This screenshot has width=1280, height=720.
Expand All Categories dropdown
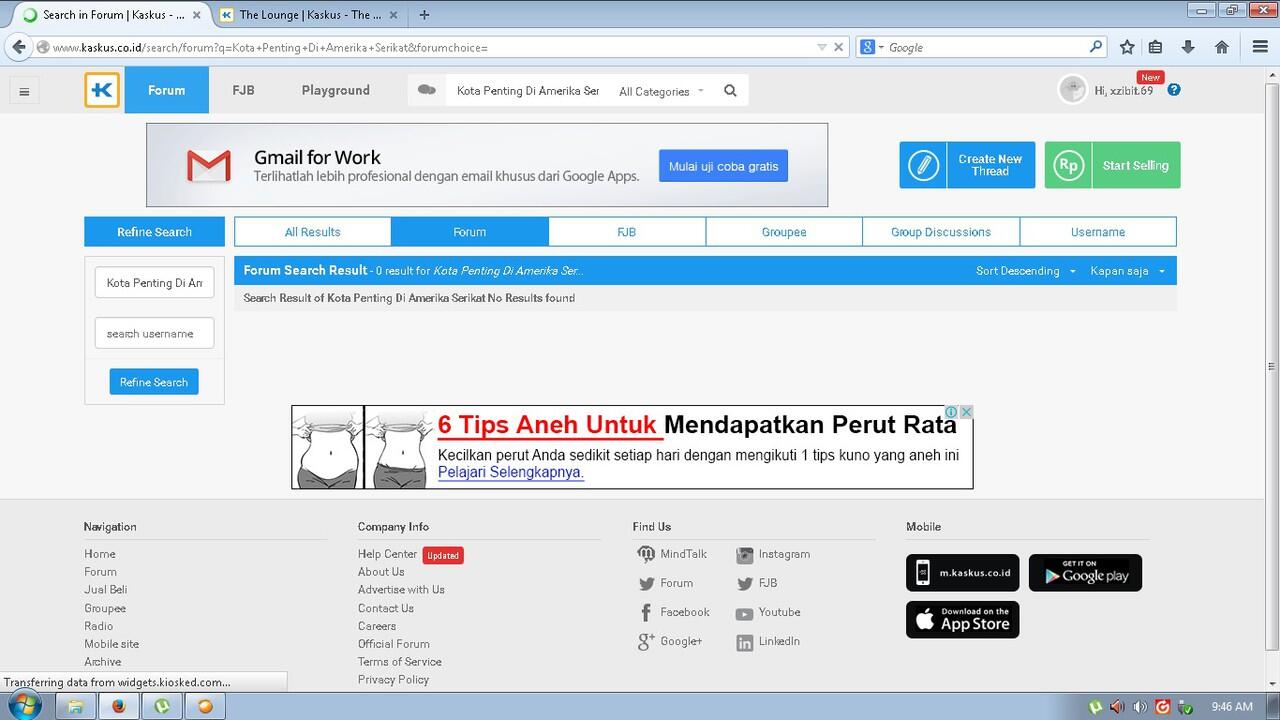coord(661,91)
